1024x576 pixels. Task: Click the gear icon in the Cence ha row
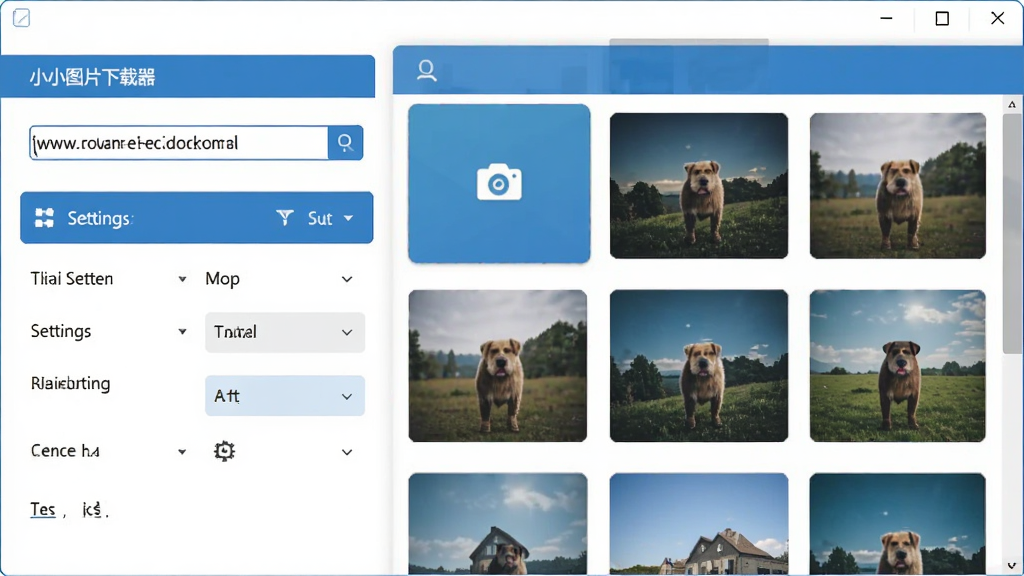point(224,451)
